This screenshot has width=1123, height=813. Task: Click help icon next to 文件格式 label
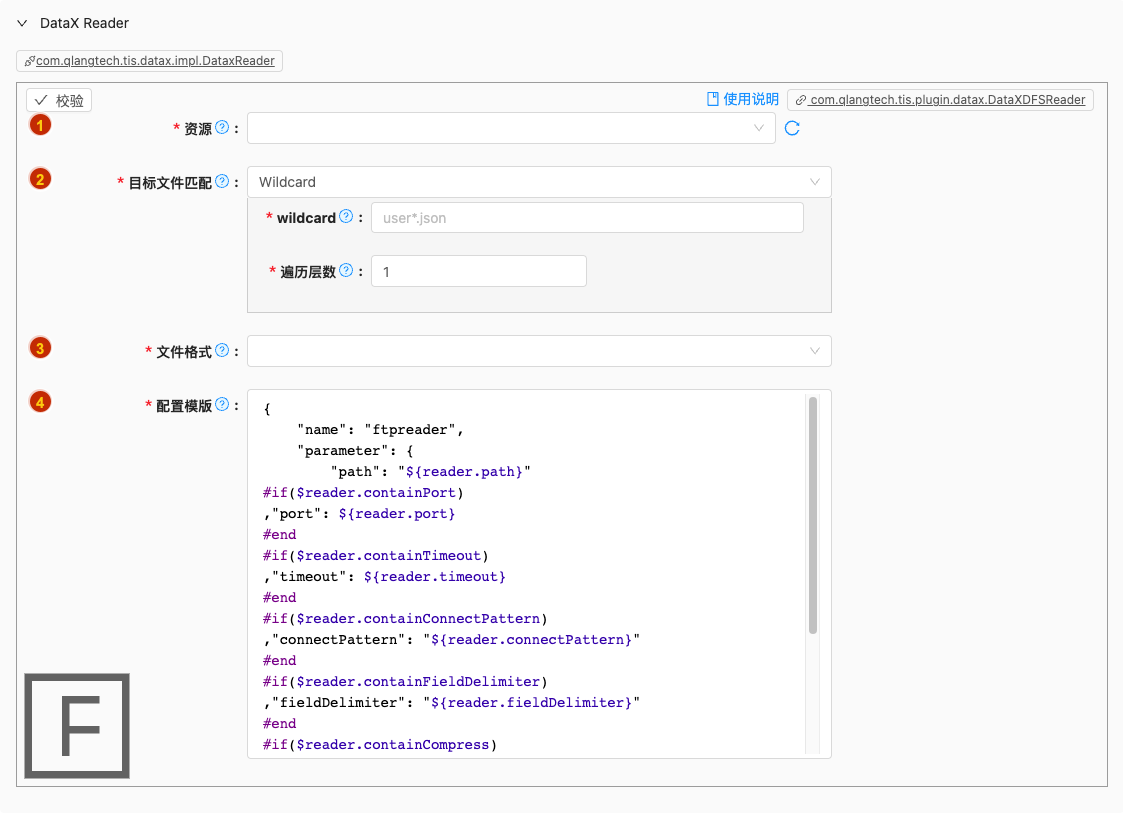point(222,350)
